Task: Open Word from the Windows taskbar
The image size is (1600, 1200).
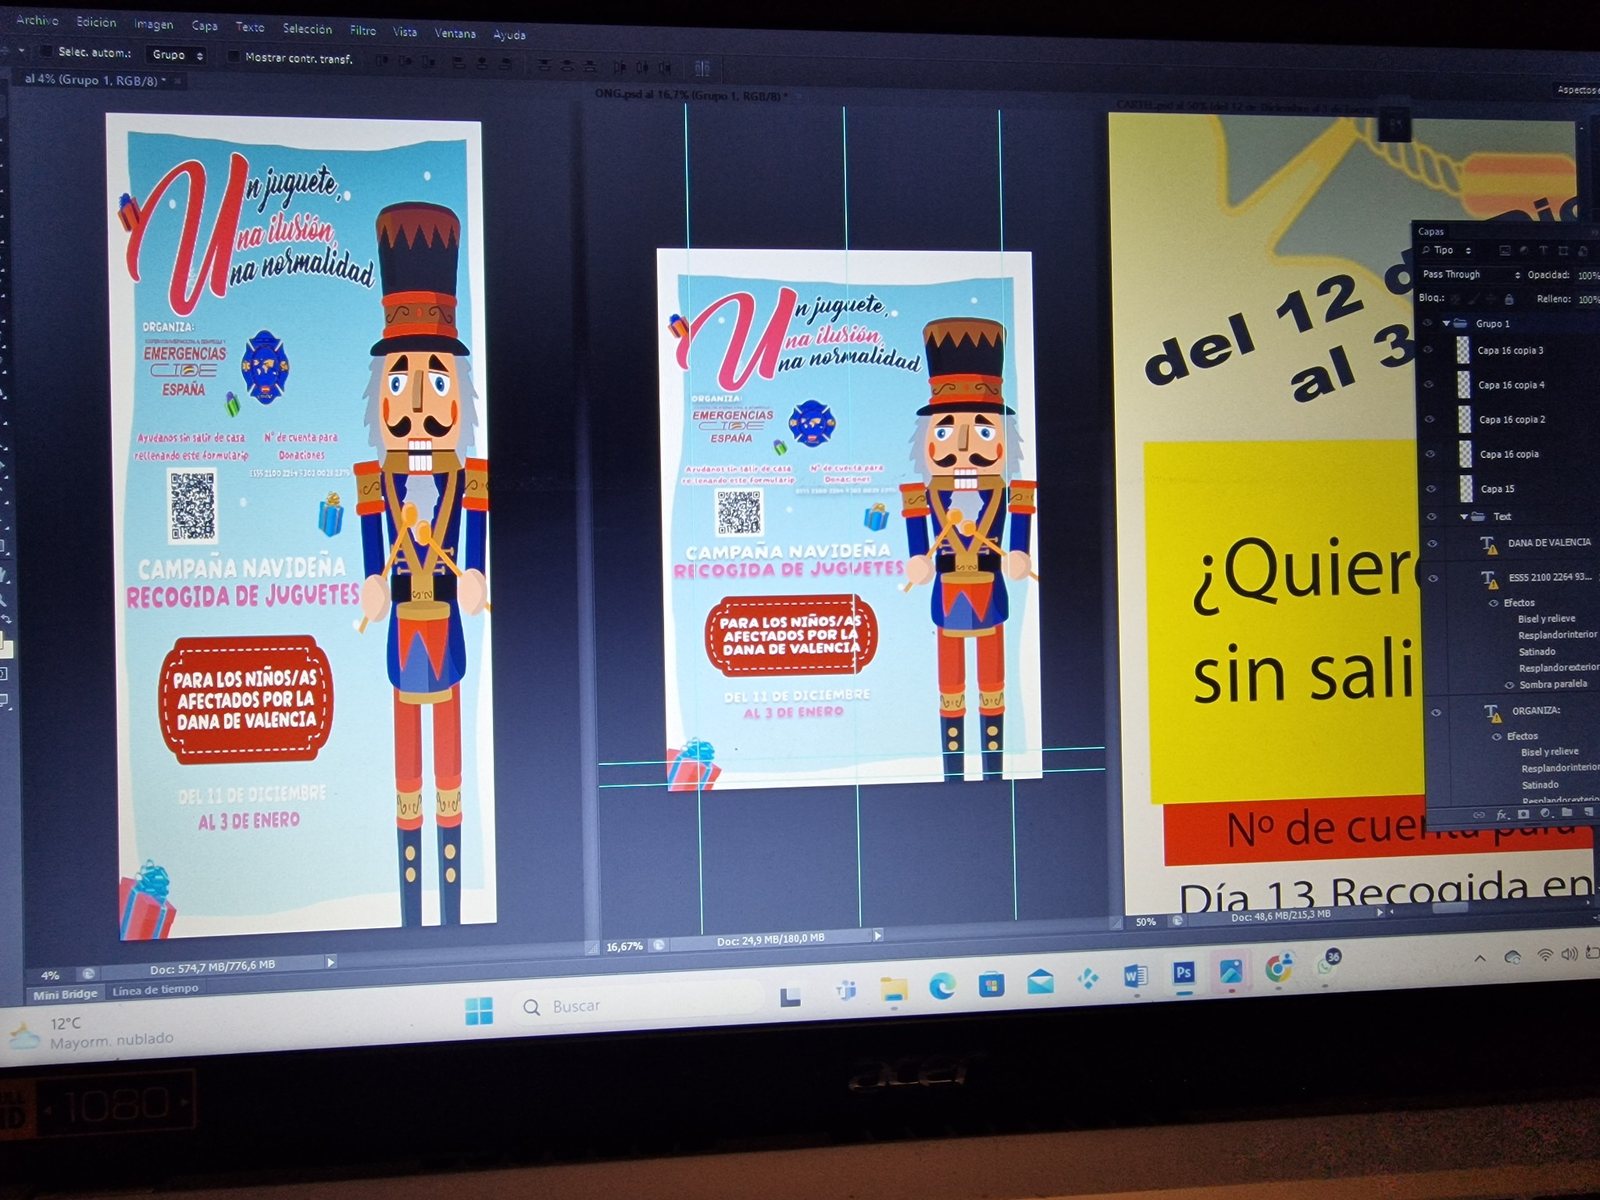Action: (1136, 976)
